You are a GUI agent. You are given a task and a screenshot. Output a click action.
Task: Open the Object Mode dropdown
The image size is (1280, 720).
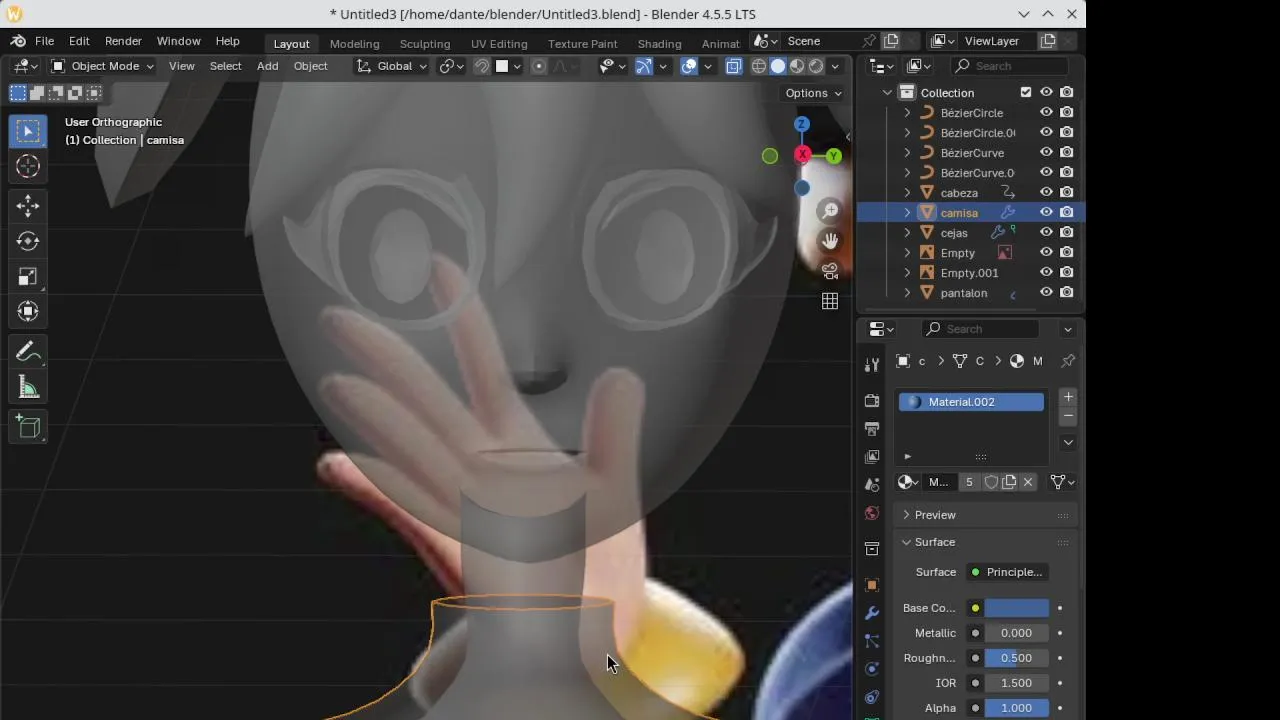(103, 66)
